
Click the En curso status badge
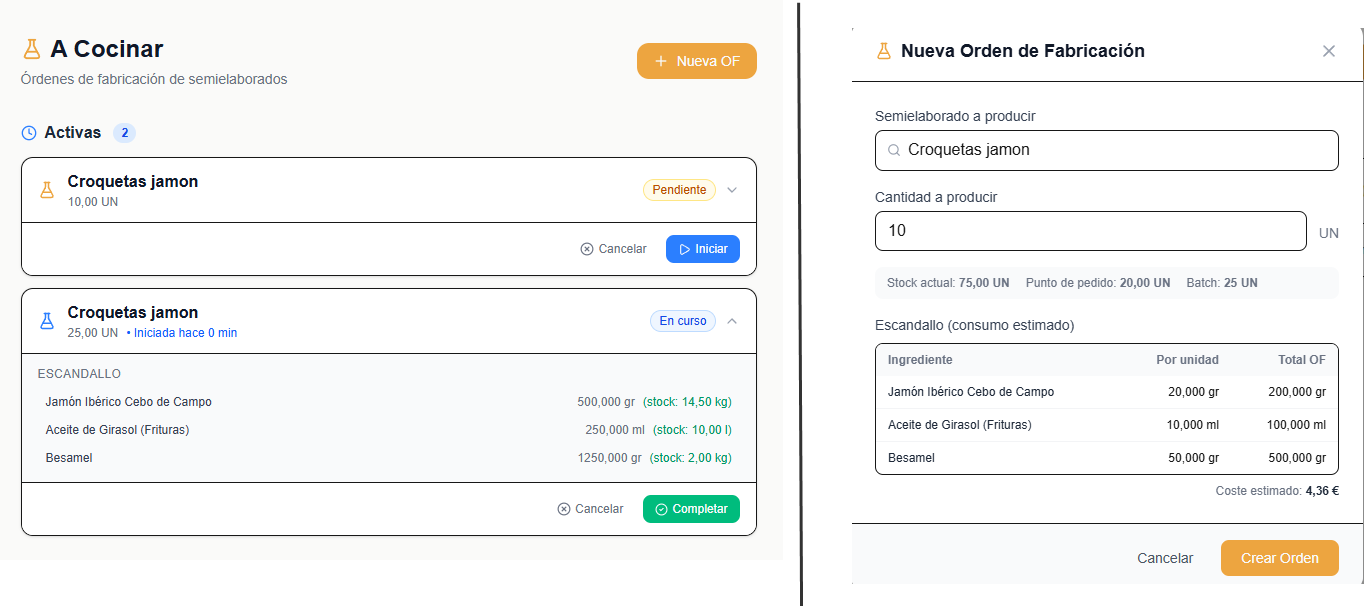(x=683, y=321)
